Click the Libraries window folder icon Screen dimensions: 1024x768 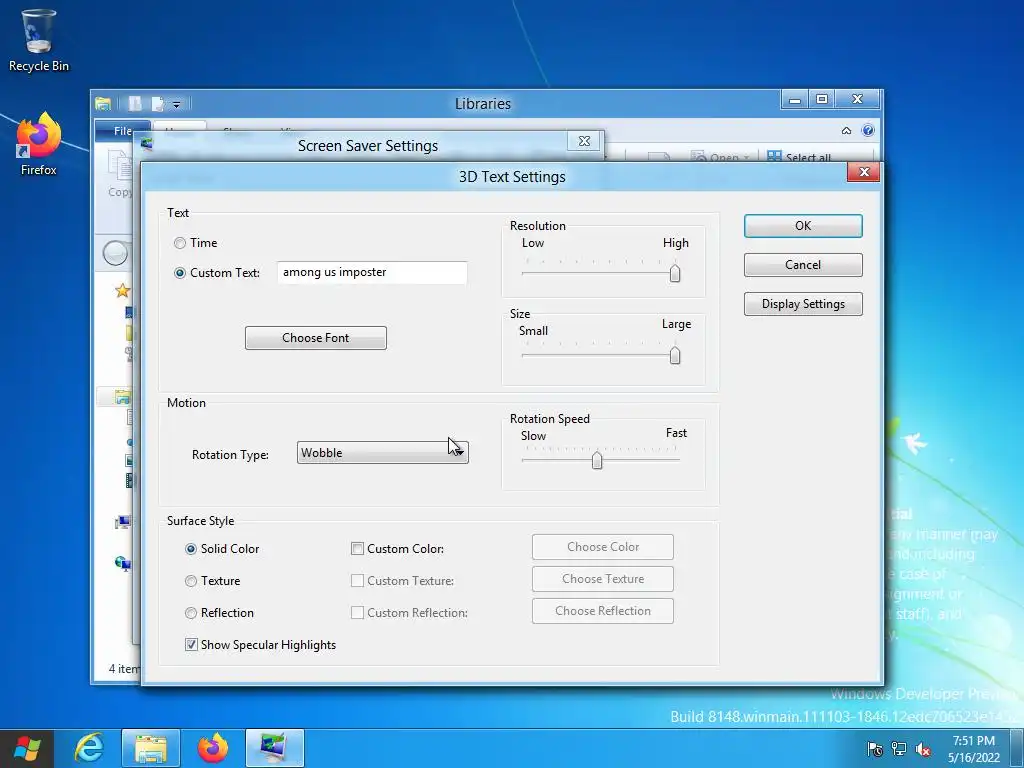103,103
